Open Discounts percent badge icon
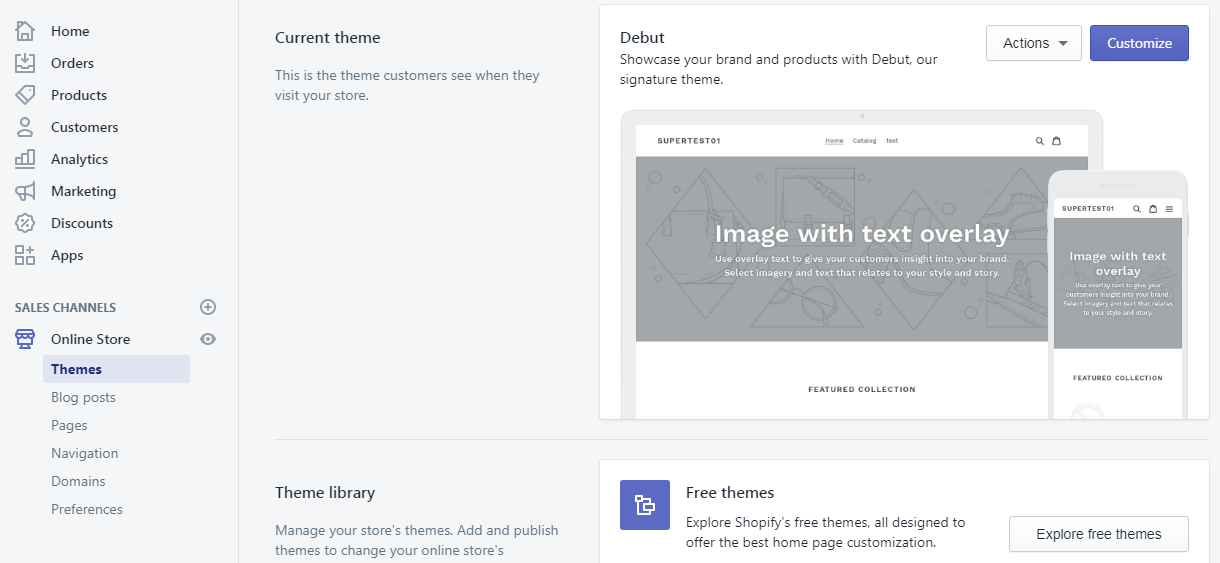This screenshot has width=1220, height=563. coord(25,223)
